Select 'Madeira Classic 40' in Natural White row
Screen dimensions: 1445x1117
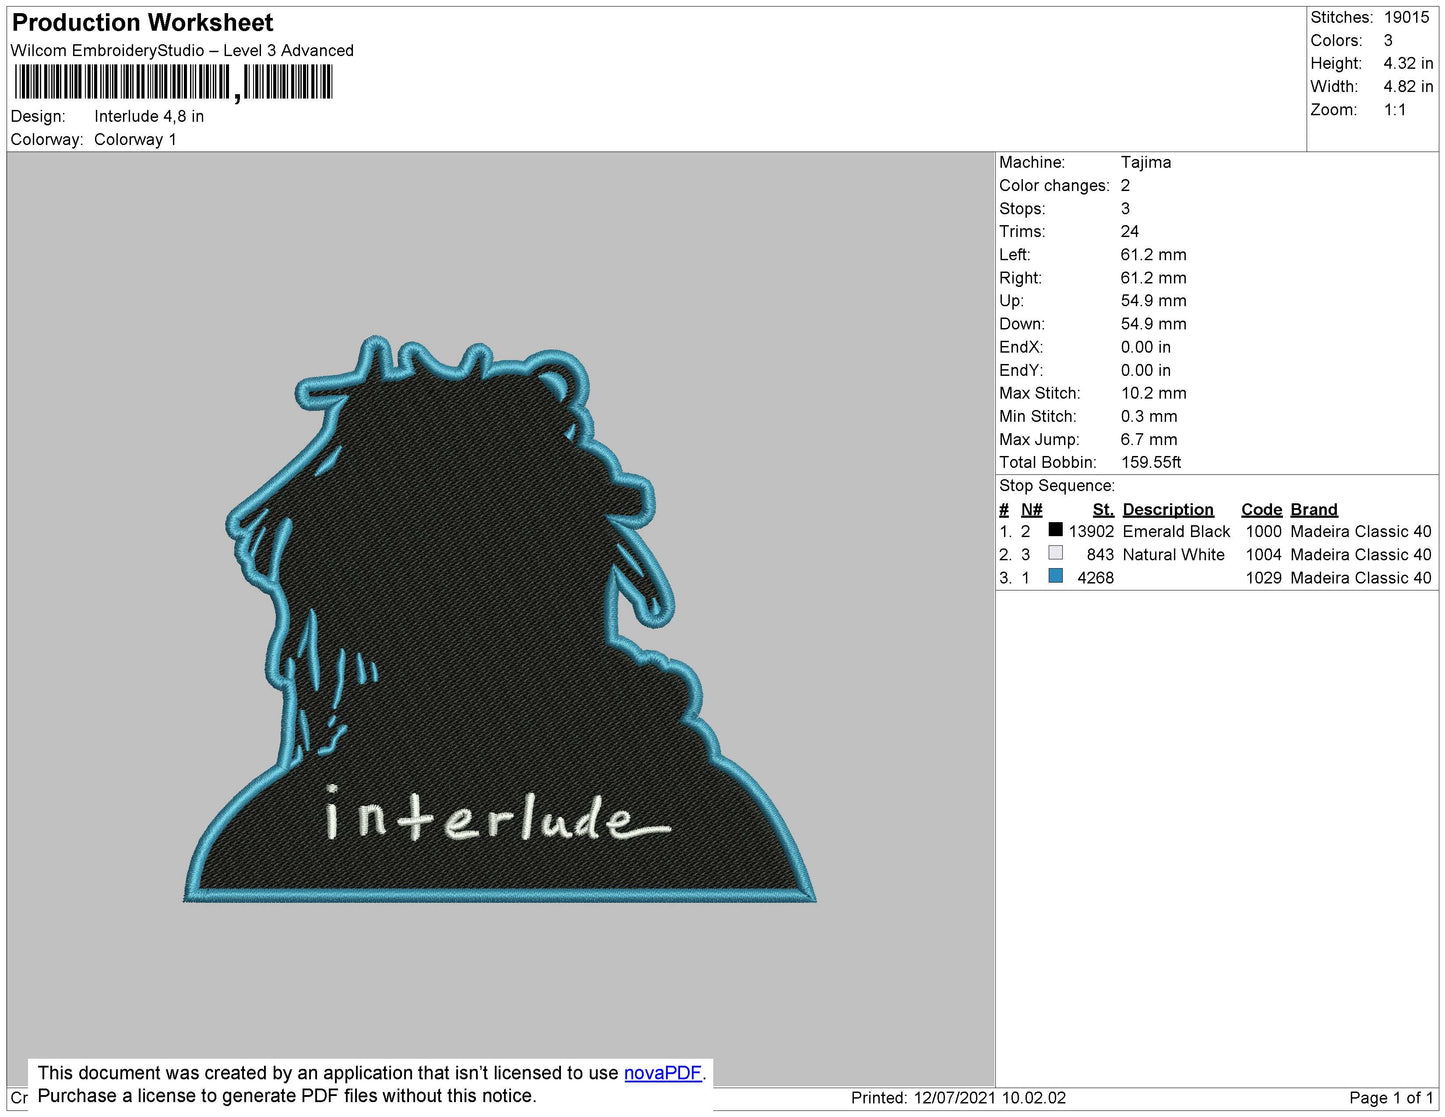click(1360, 554)
